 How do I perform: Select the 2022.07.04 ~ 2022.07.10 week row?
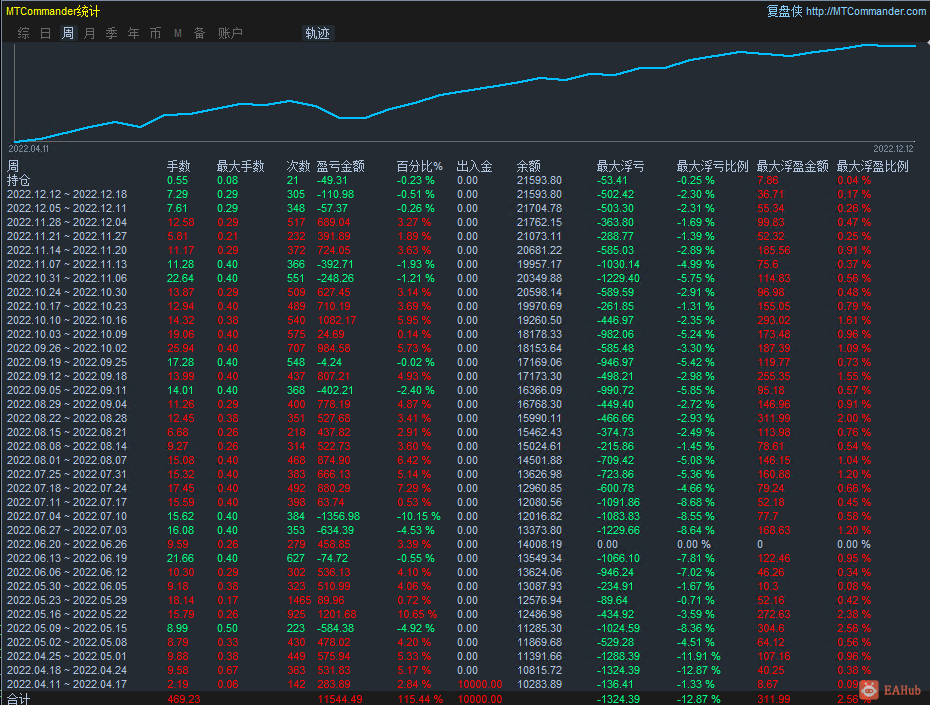click(x=67, y=515)
